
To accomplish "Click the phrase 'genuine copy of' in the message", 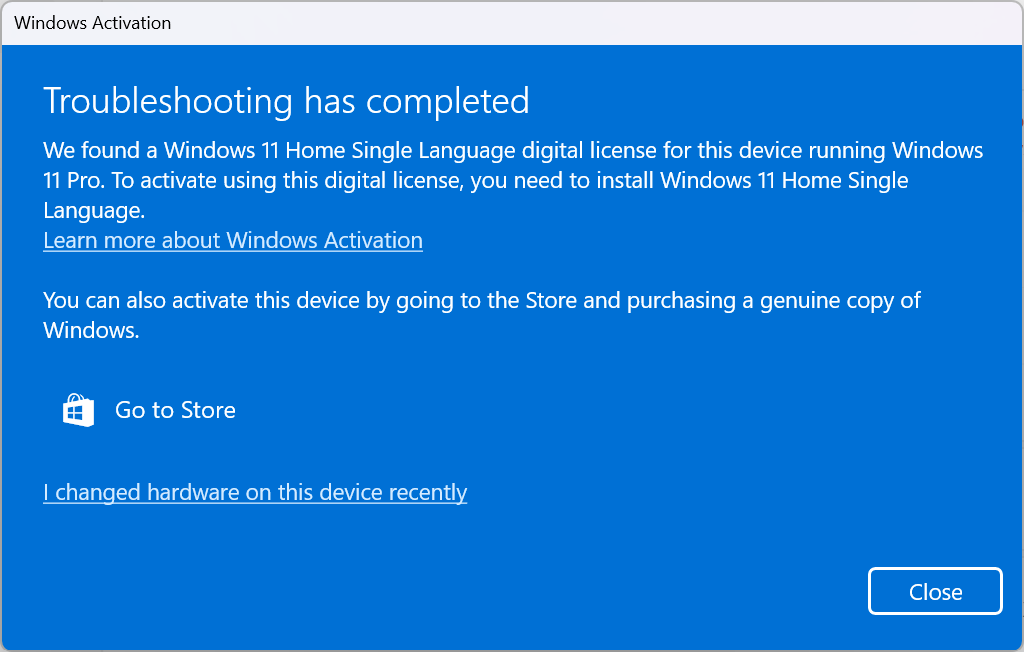I will pyautogui.click(x=840, y=301).
